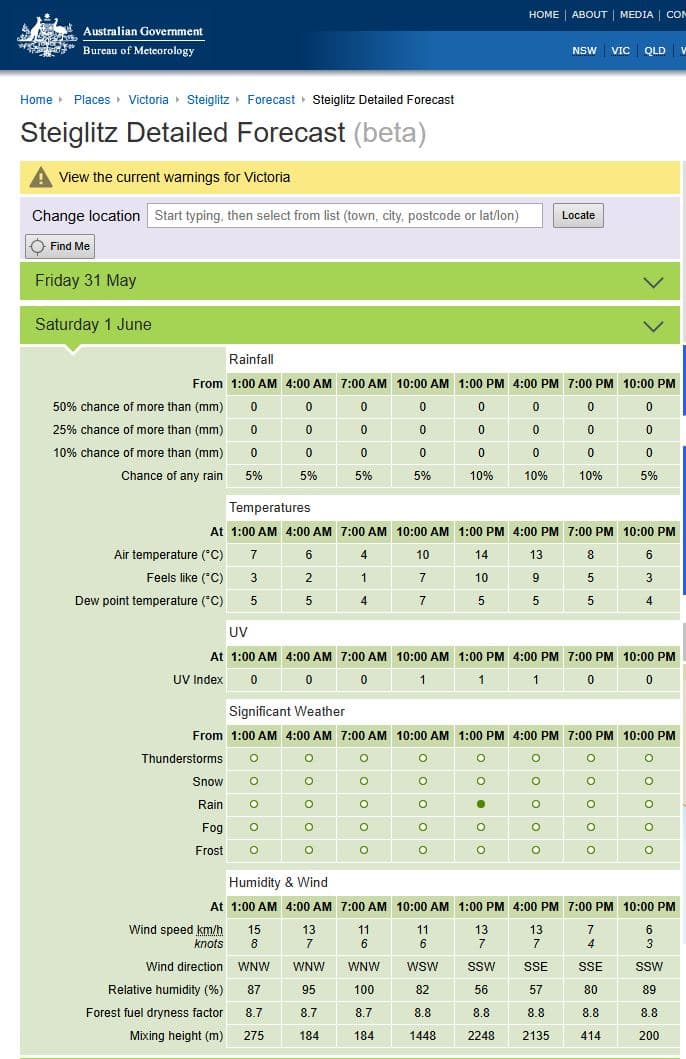686x1059 pixels.
Task: Open the HOME menu item
Action: (x=543, y=15)
